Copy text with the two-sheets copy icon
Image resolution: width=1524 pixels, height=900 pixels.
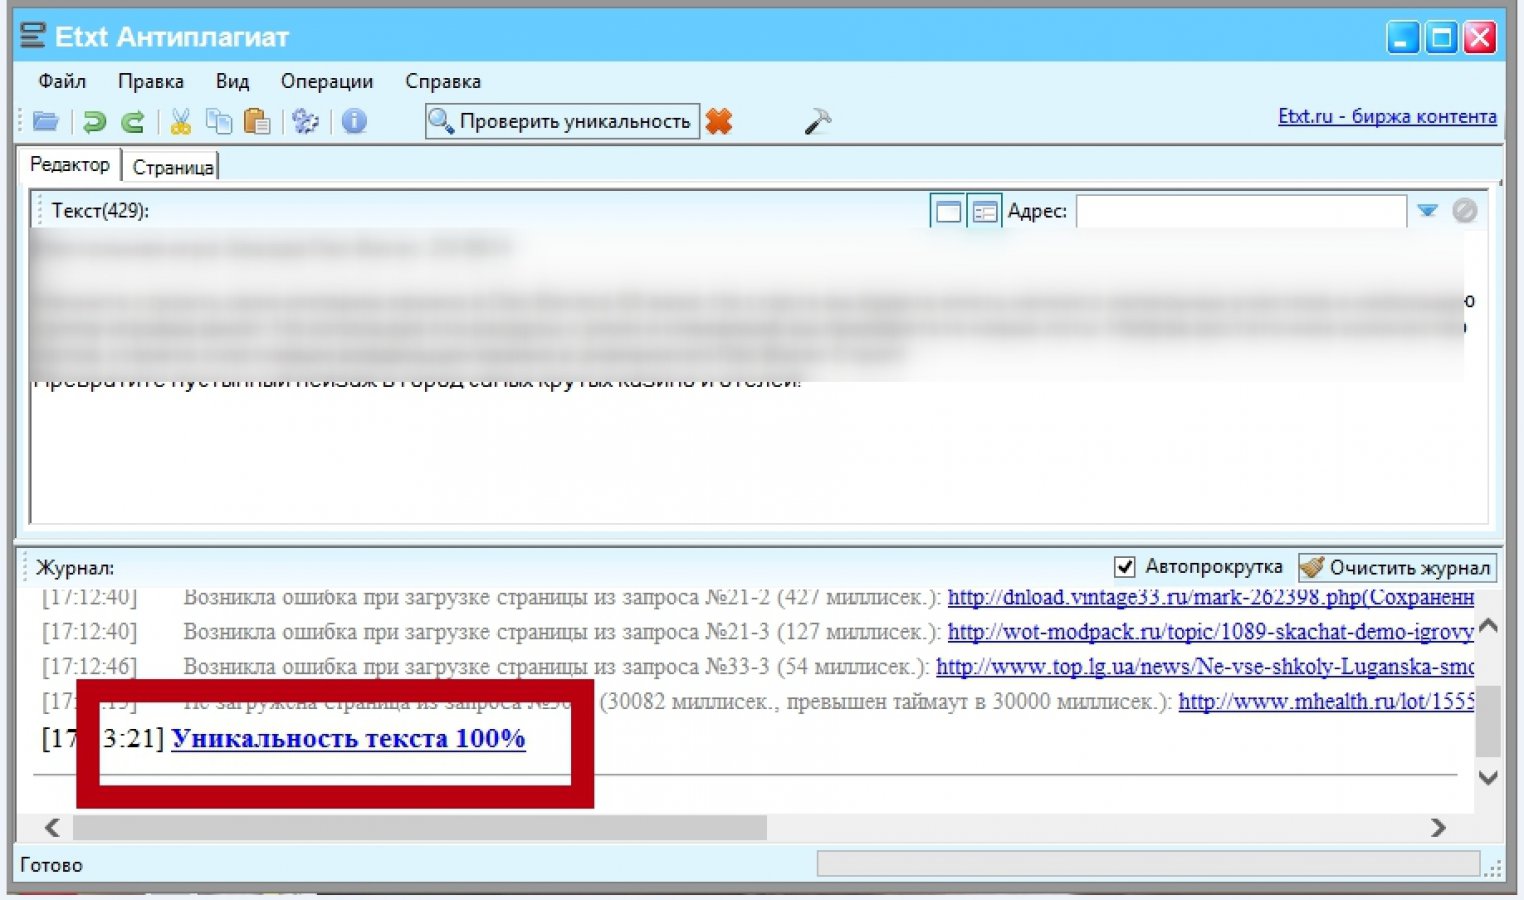(x=218, y=122)
